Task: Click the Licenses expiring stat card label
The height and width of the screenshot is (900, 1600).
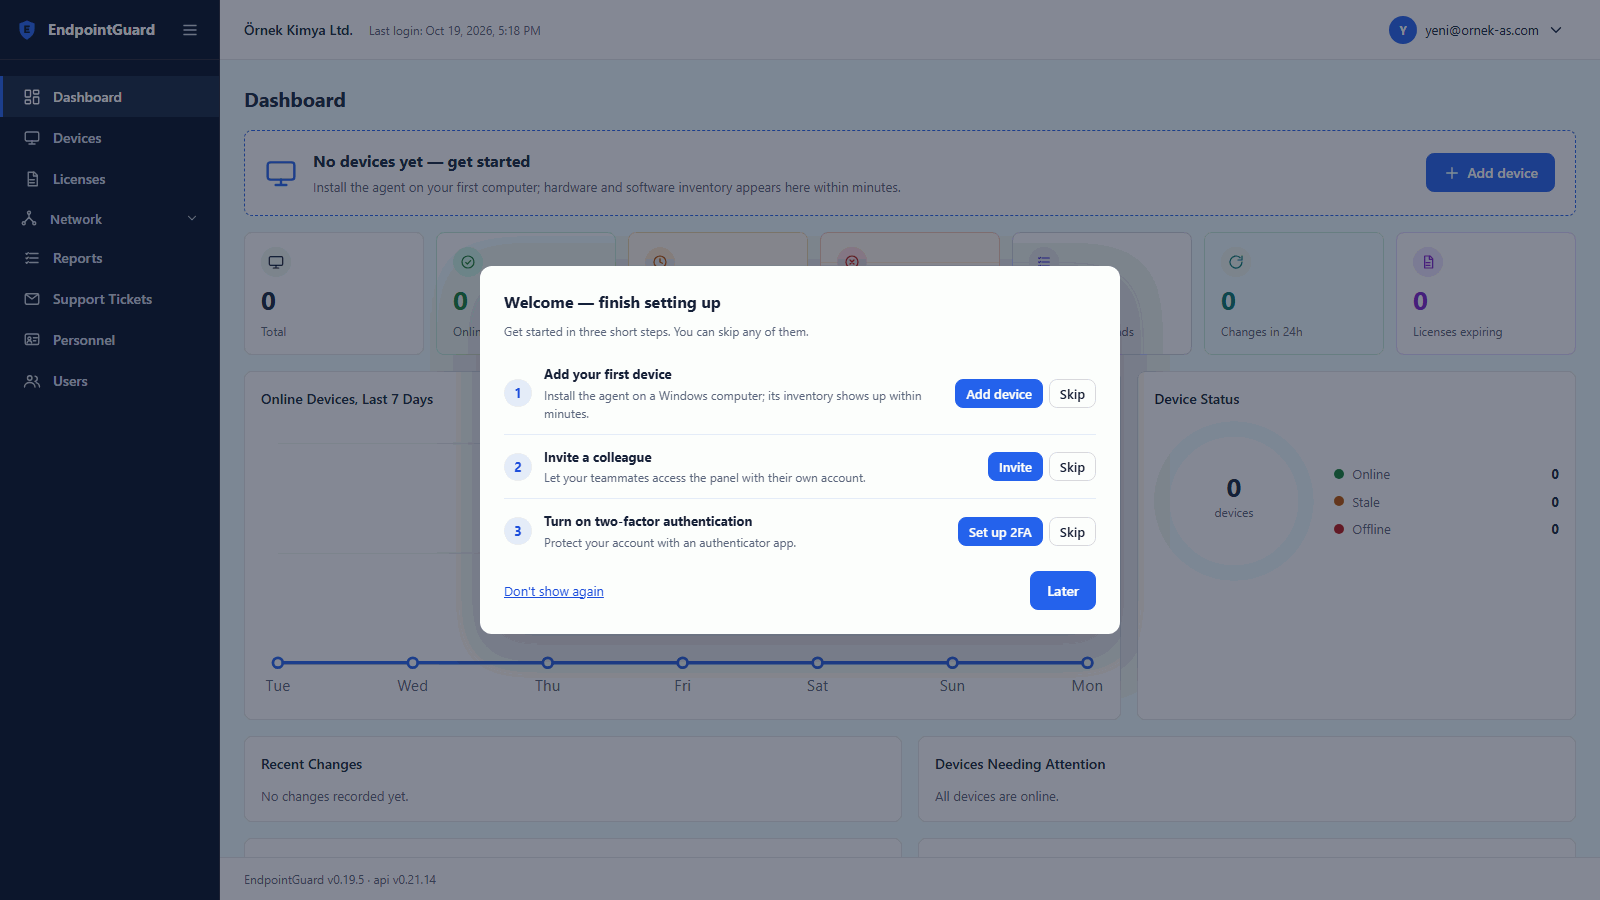Action: (x=1457, y=332)
